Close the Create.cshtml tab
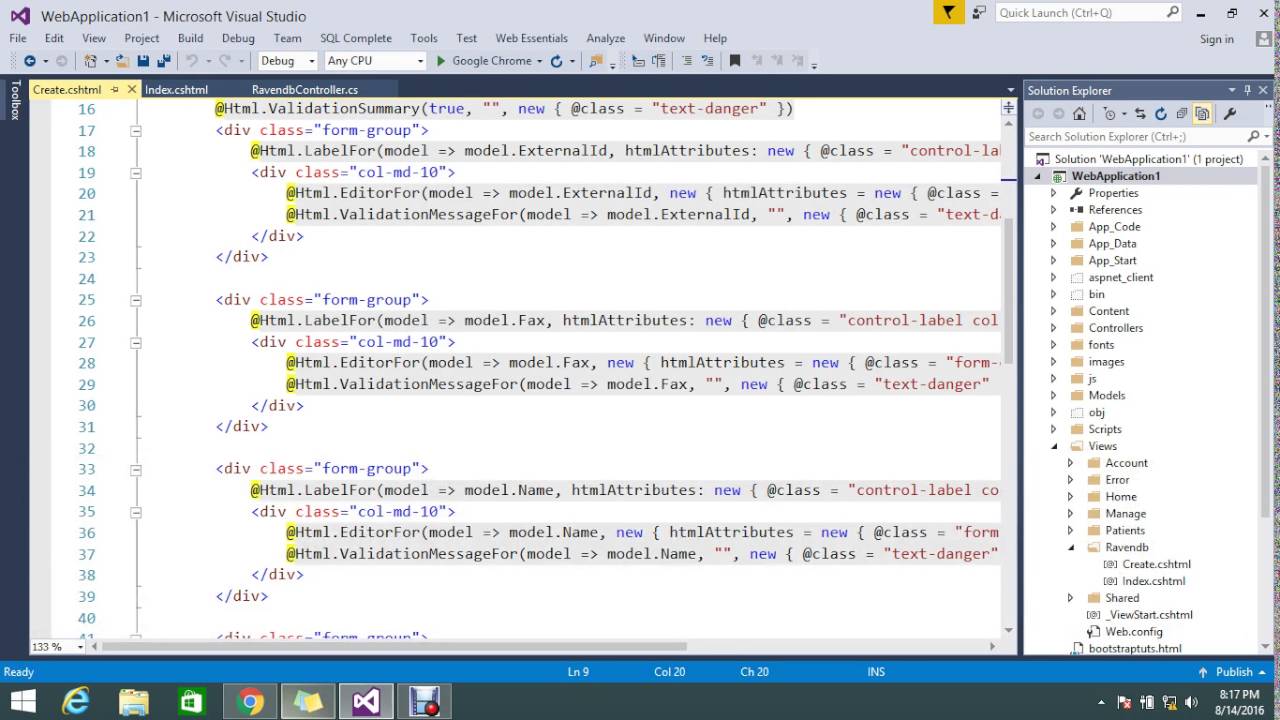Image resolution: width=1280 pixels, height=720 pixels. tap(132, 89)
